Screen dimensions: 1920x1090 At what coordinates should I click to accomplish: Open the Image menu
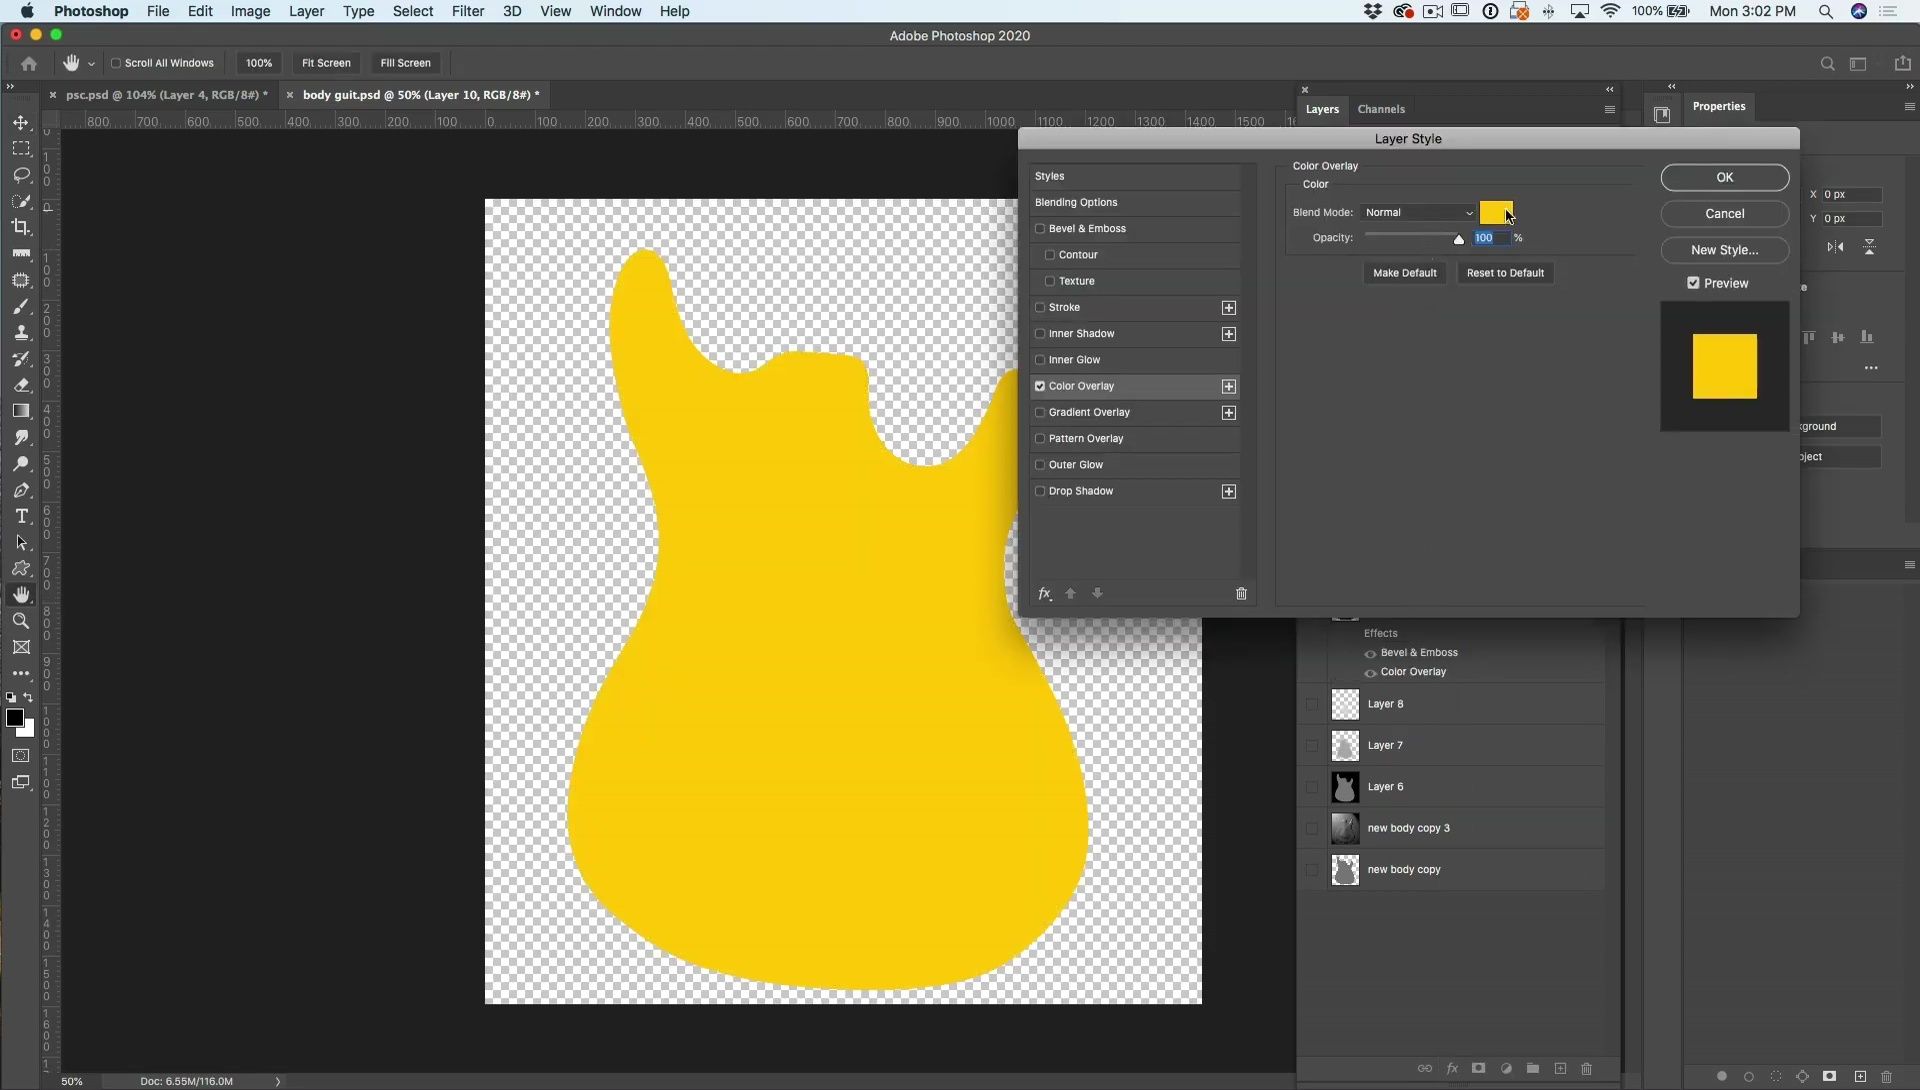tap(250, 11)
